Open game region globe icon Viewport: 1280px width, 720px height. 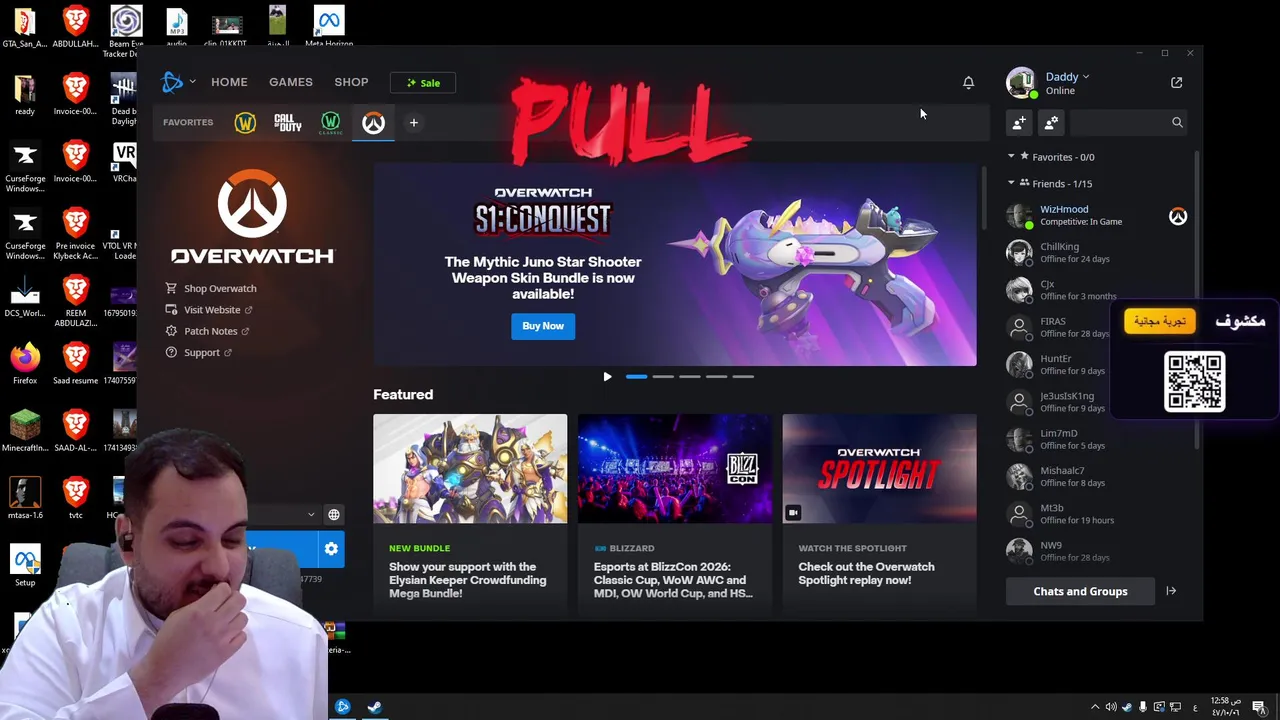tap(334, 515)
